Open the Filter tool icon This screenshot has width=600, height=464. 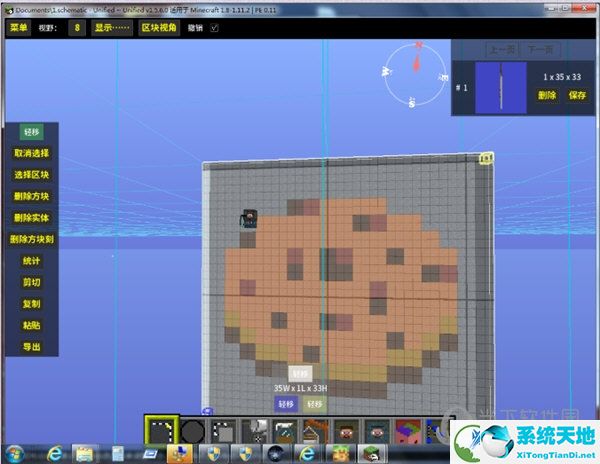click(x=285, y=431)
